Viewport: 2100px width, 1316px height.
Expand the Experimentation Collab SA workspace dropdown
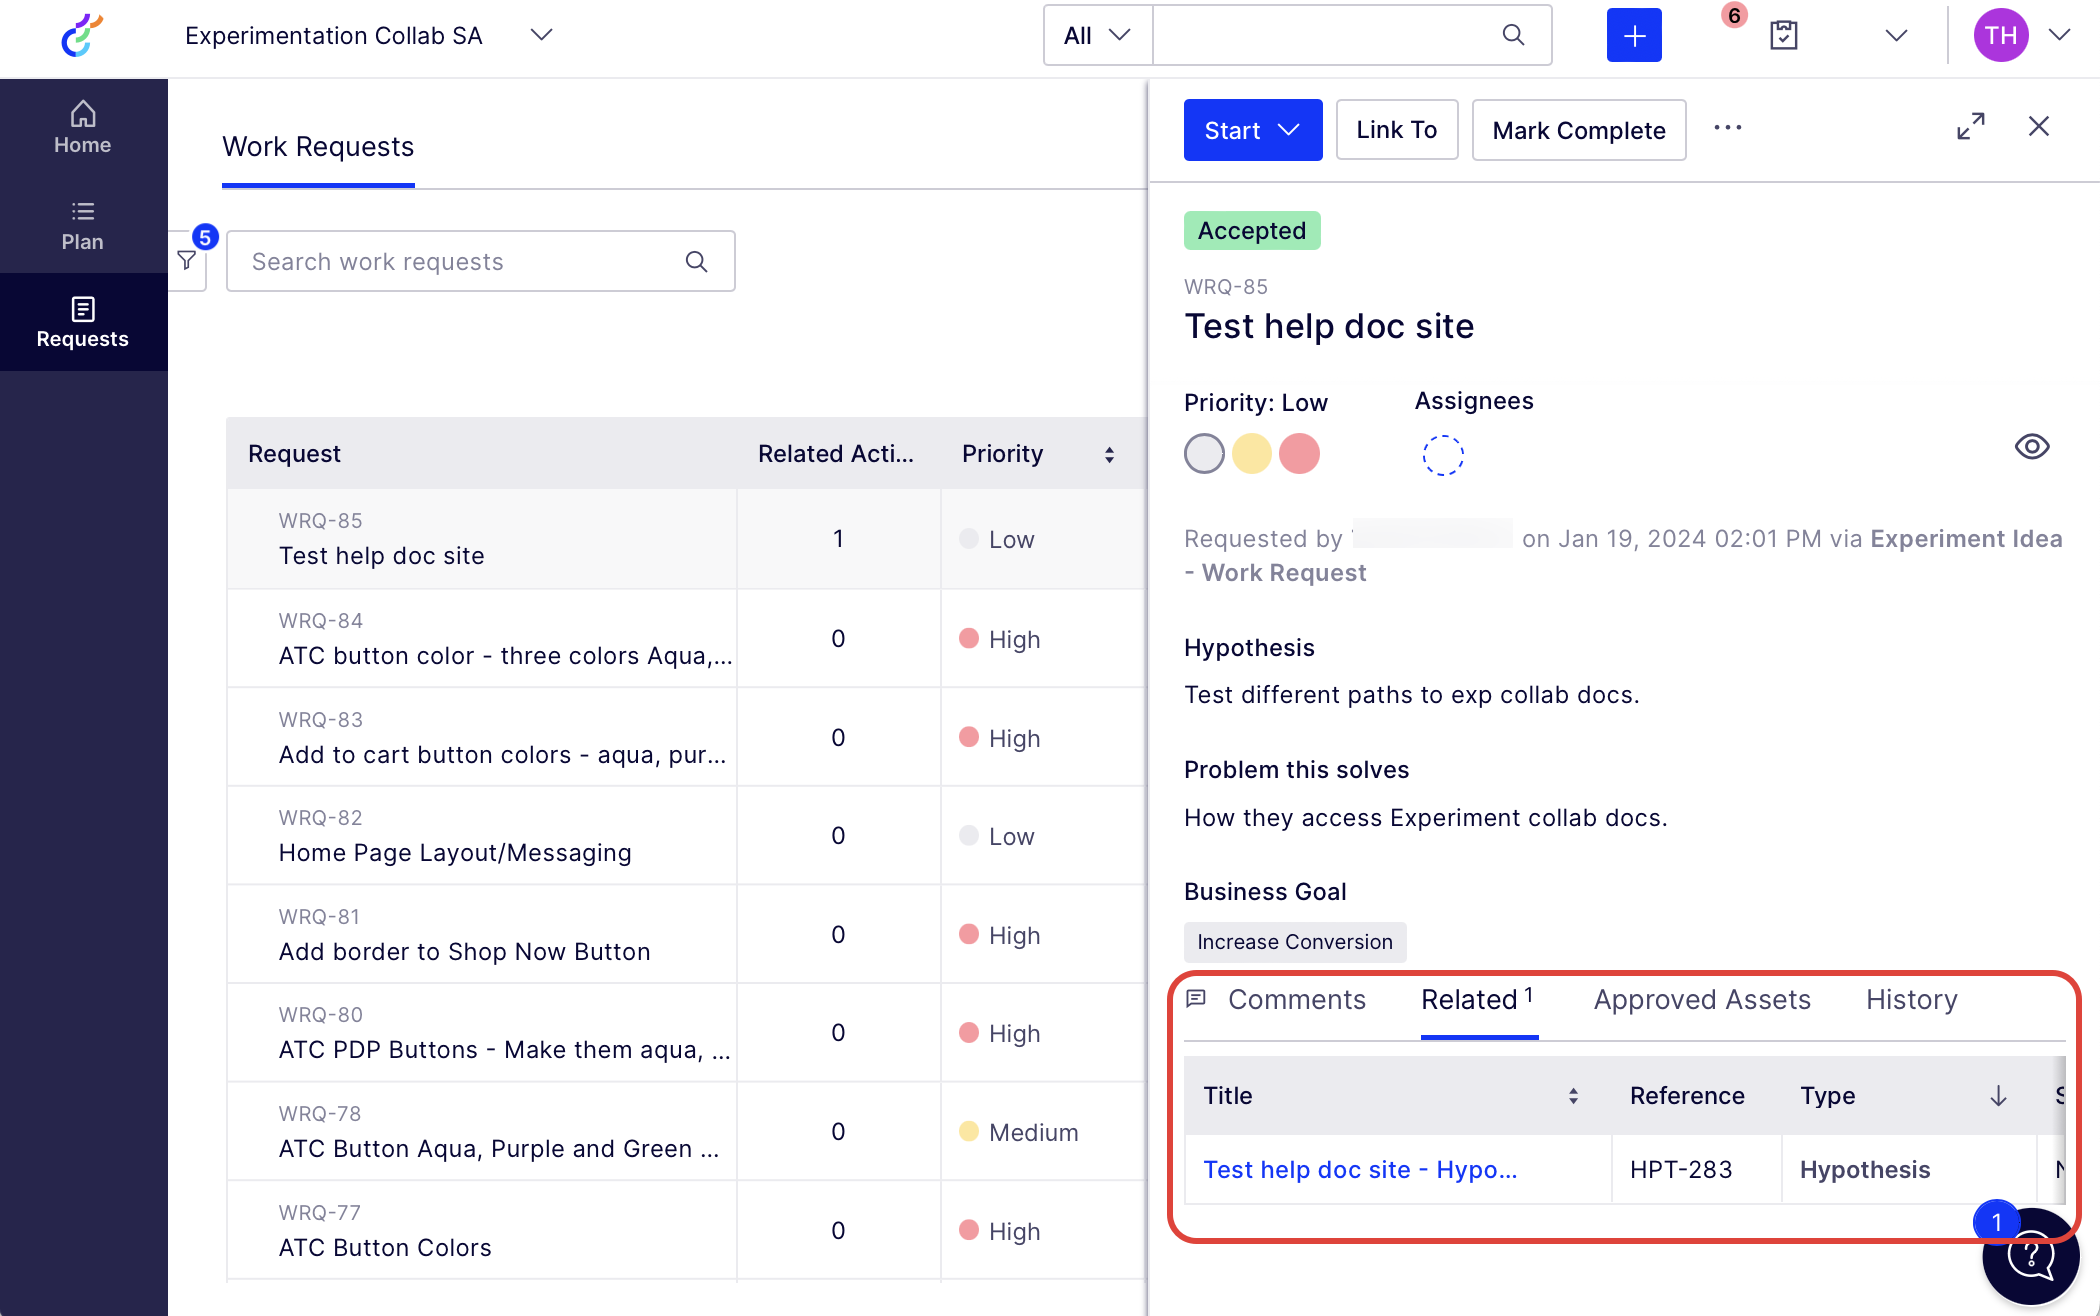coord(541,35)
